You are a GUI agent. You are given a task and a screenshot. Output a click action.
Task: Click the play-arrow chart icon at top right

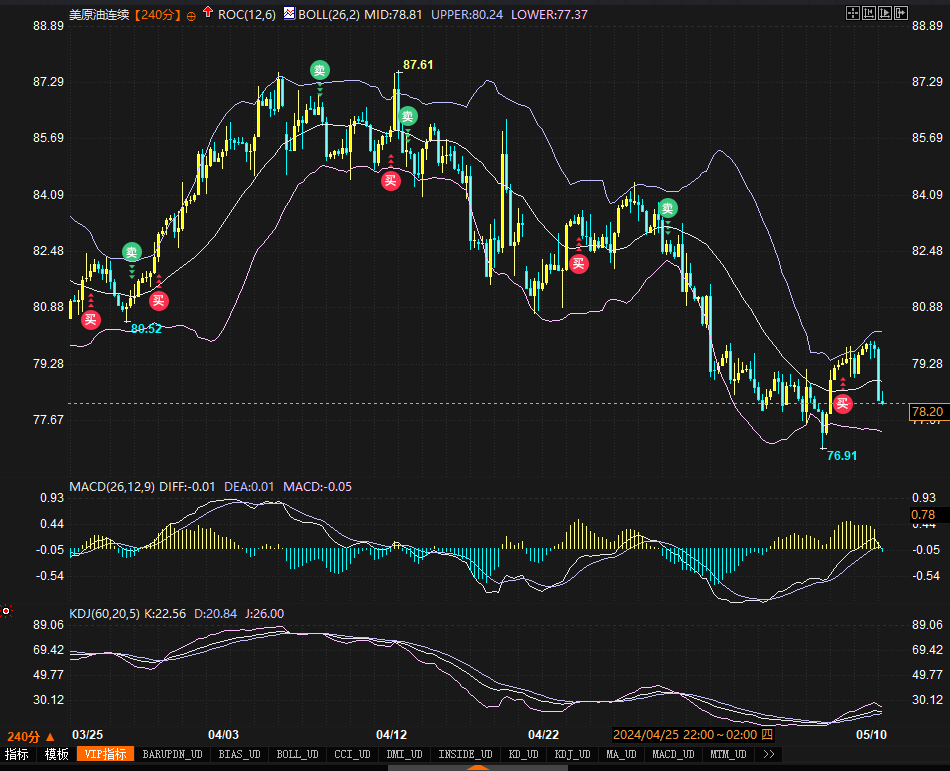click(x=885, y=13)
